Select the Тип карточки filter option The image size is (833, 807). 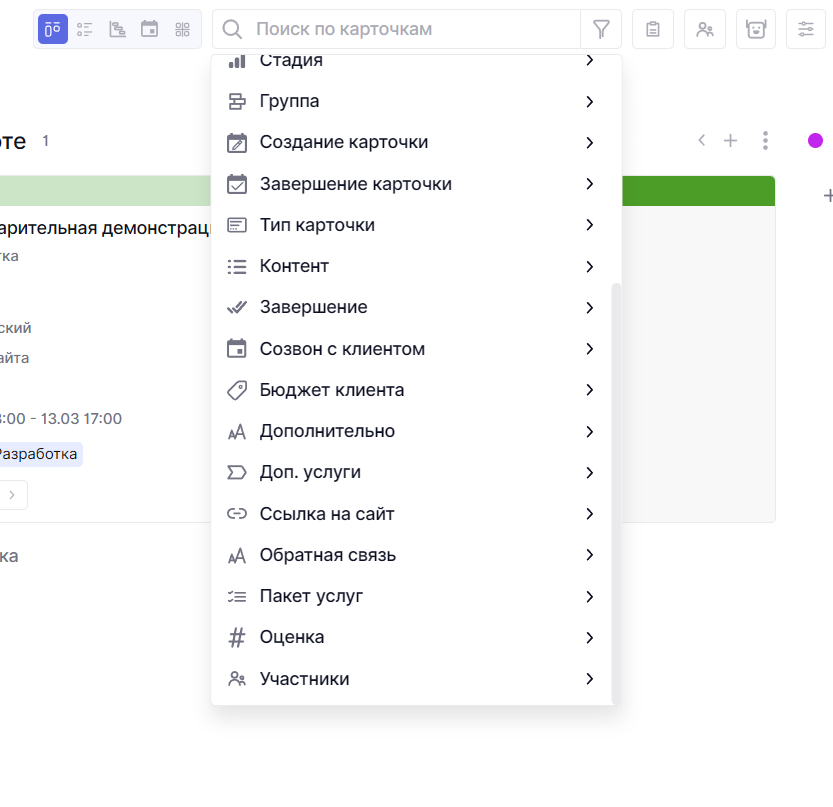click(317, 225)
